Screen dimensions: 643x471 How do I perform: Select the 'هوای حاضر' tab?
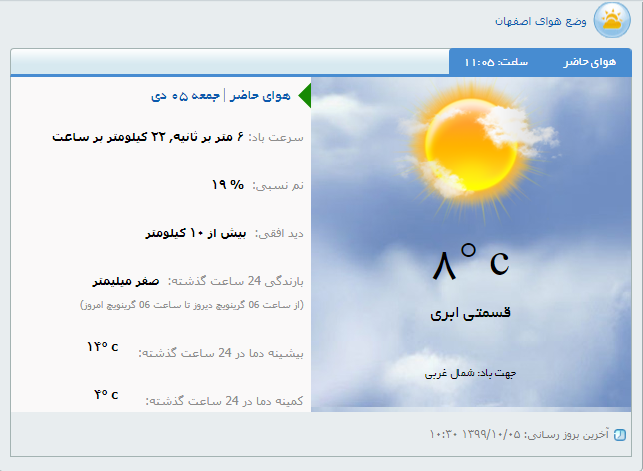[x=589, y=62]
